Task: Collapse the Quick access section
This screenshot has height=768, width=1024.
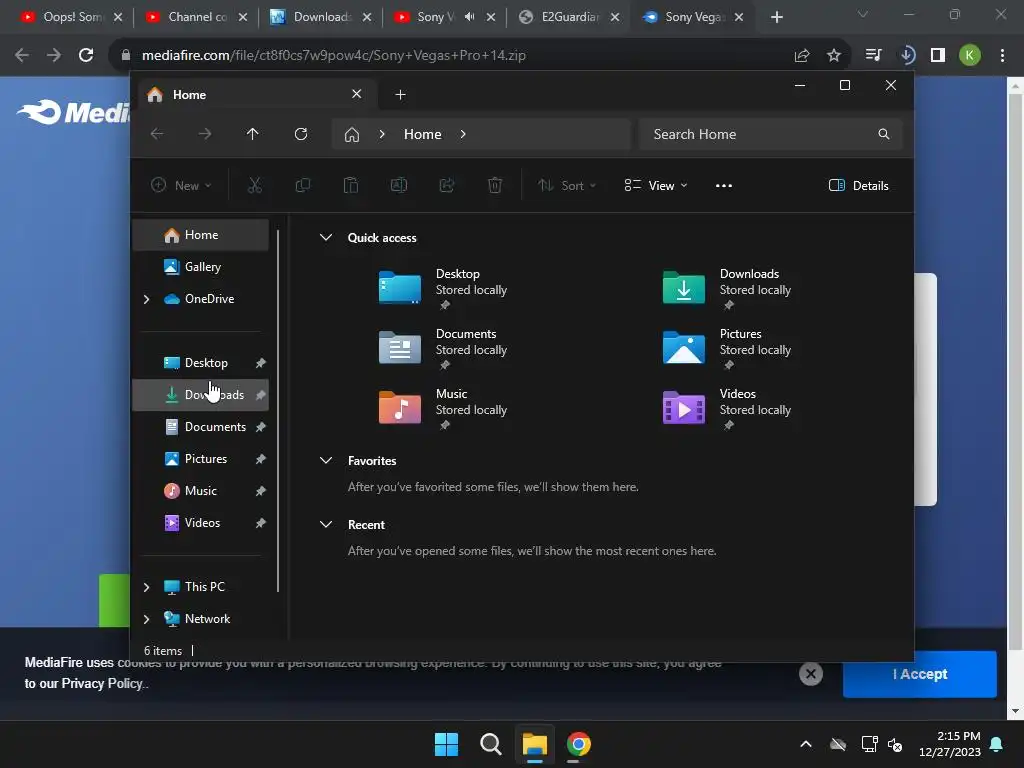Action: click(326, 238)
